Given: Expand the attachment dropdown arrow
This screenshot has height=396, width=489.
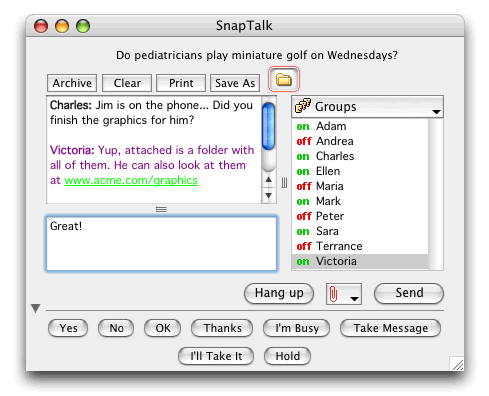Looking at the screenshot, I should click(x=354, y=299).
